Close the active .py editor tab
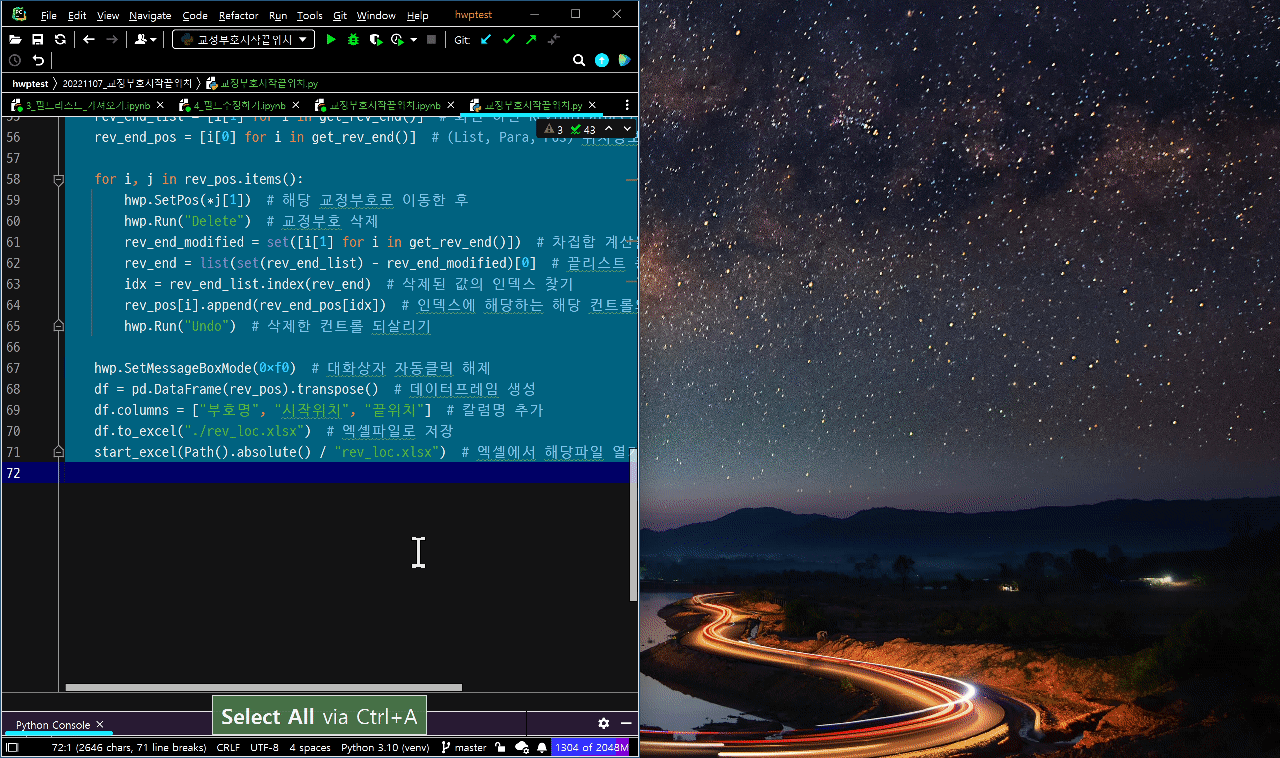Image resolution: width=1280 pixels, height=758 pixels. pos(592,105)
